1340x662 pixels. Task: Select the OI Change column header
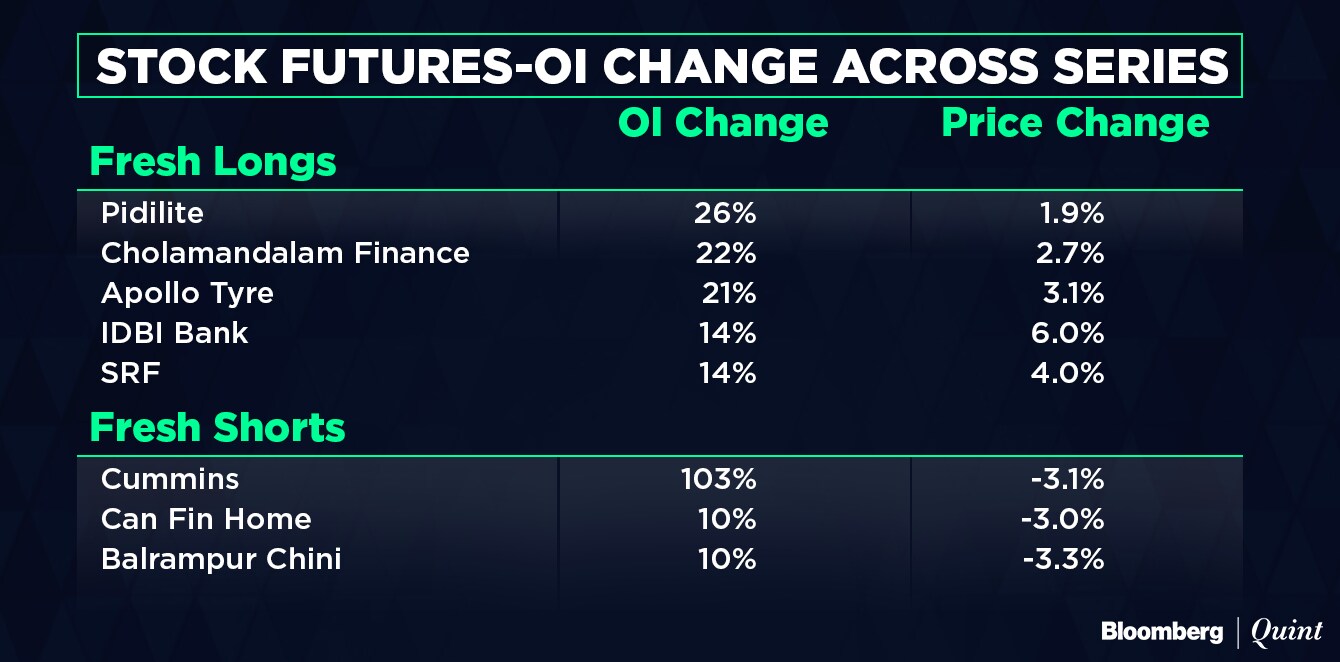point(722,123)
